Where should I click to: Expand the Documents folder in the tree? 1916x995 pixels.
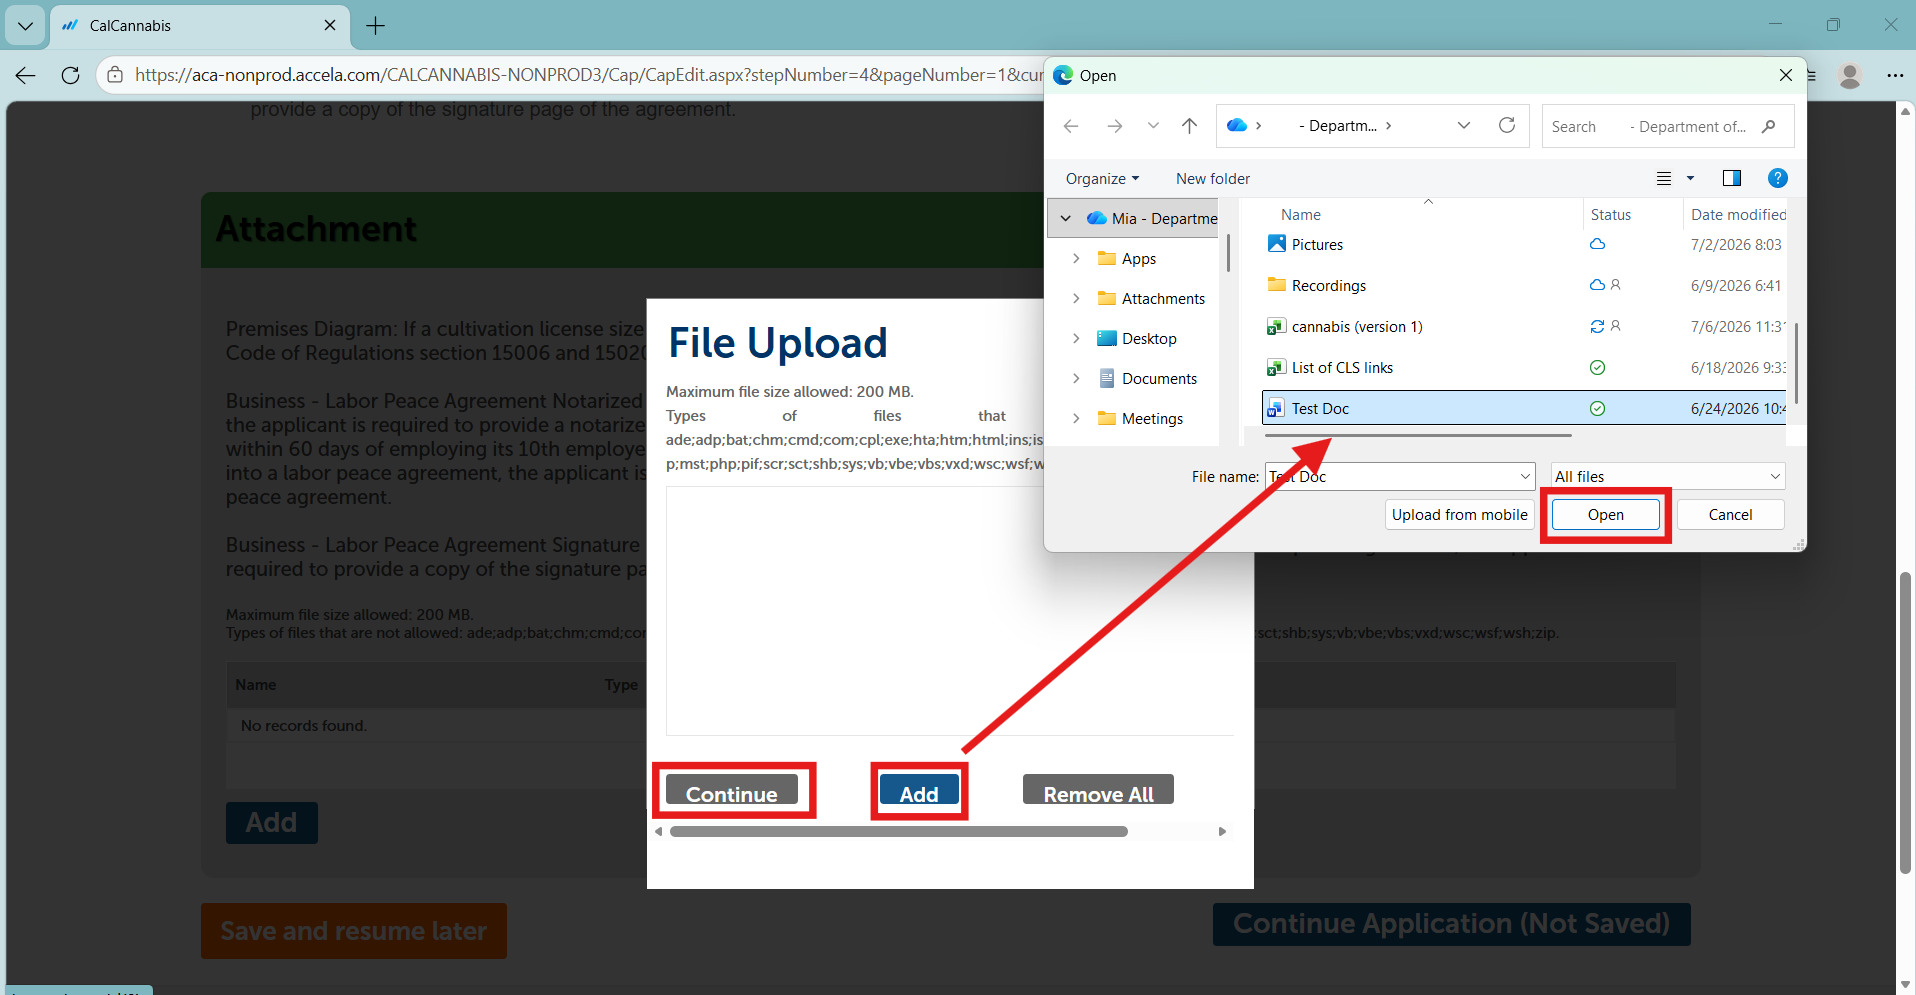1076,378
